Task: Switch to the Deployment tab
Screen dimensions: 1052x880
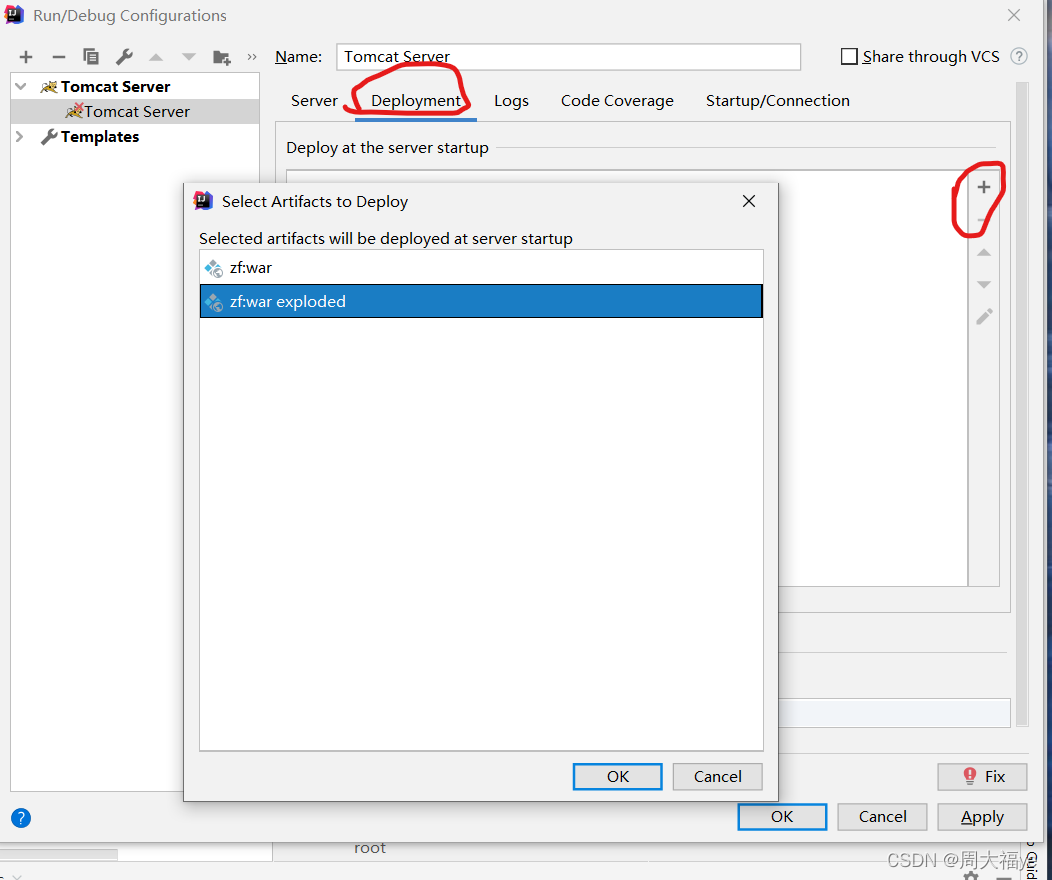Action: click(416, 101)
